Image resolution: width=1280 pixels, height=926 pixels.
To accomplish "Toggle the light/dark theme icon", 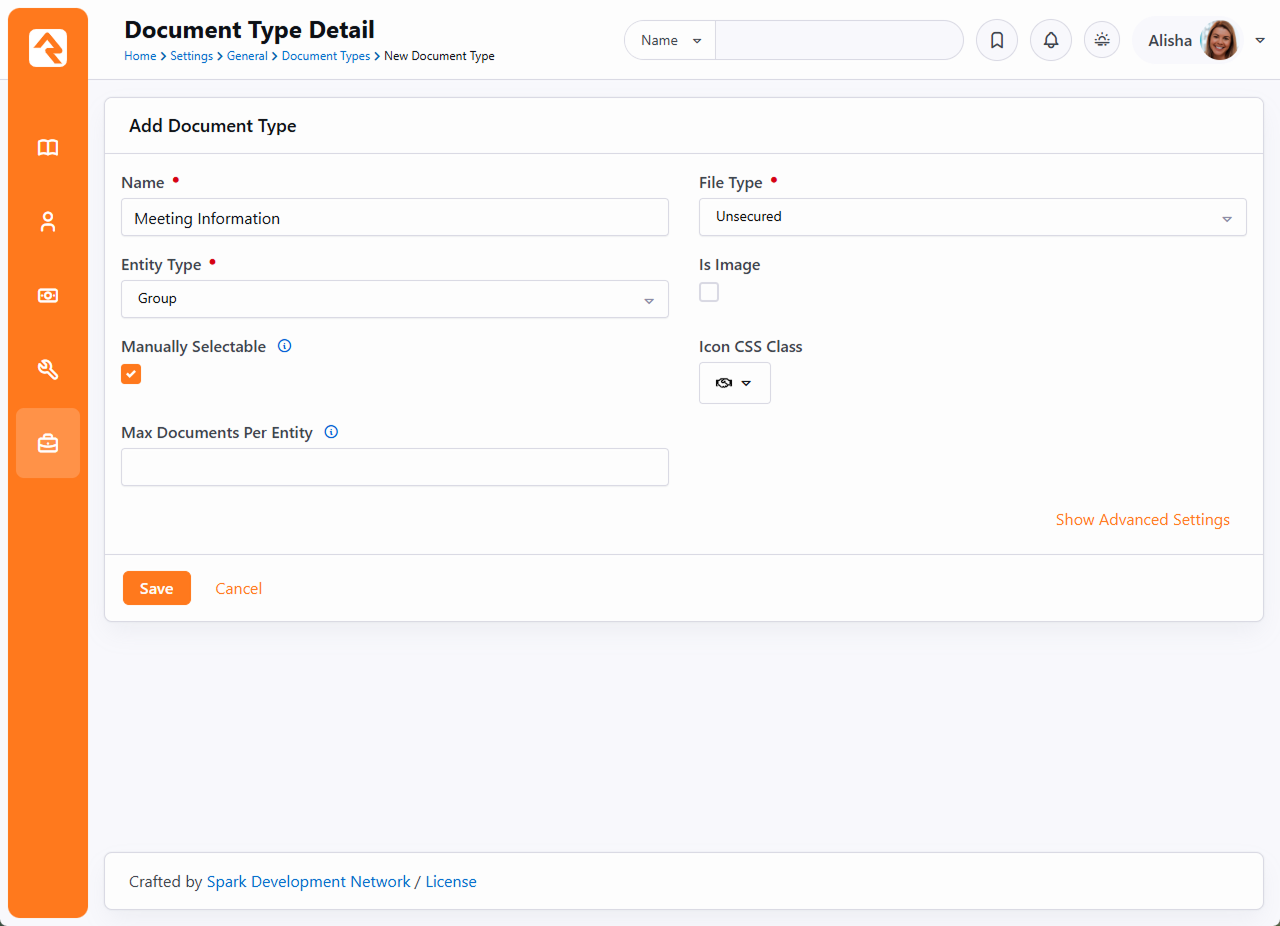I will pyautogui.click(x=1102, y=41).
